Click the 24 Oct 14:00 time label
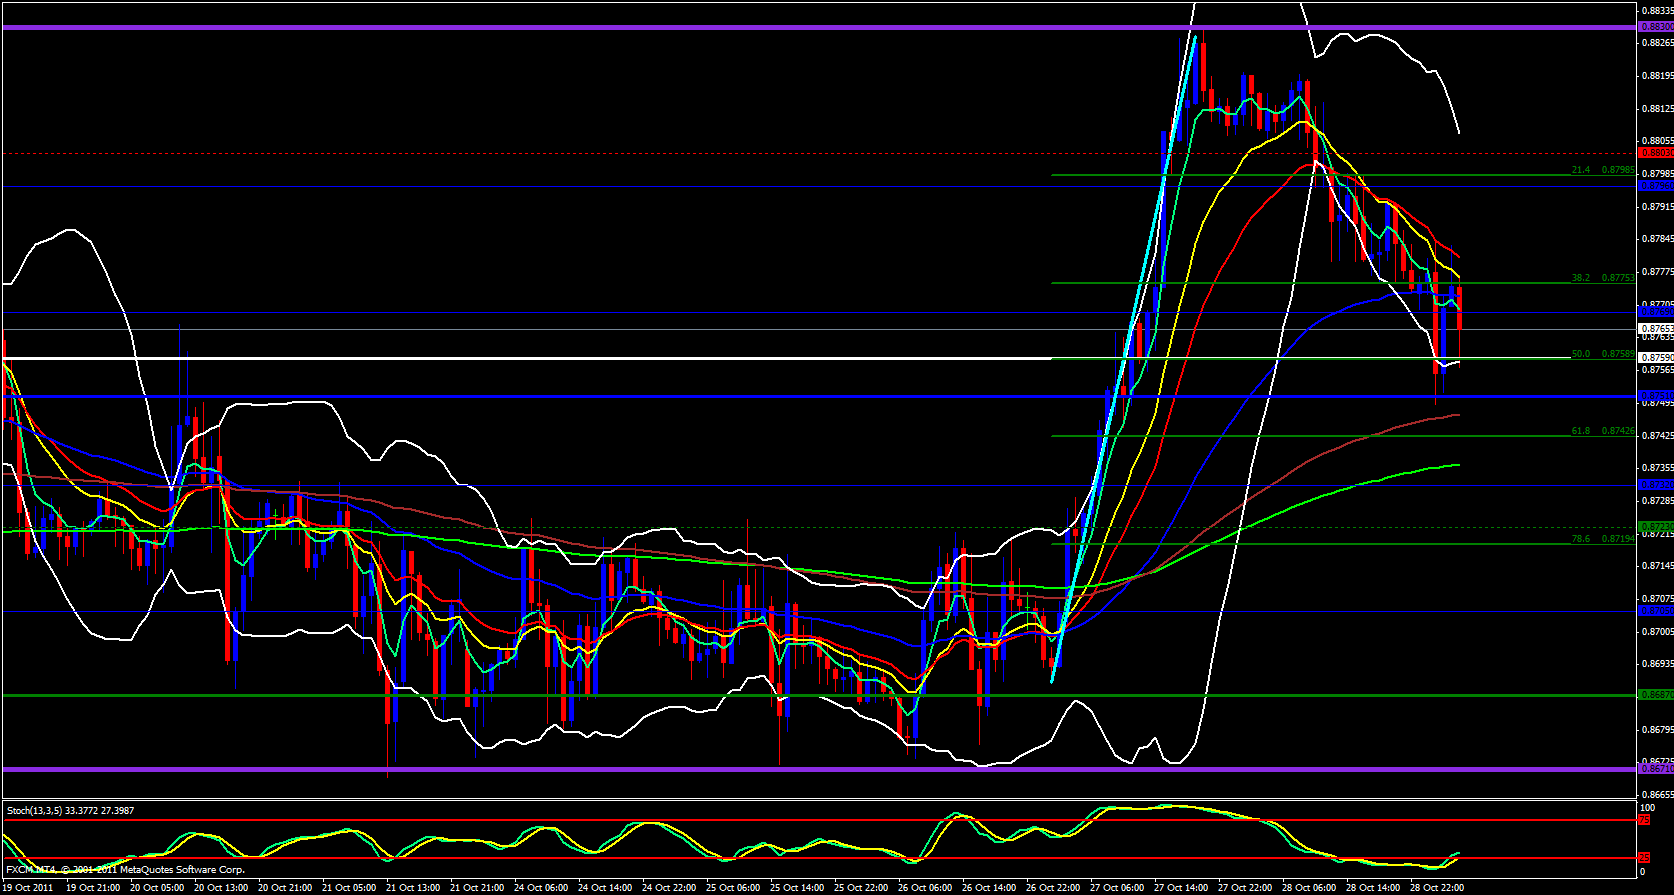 (605, 887)
